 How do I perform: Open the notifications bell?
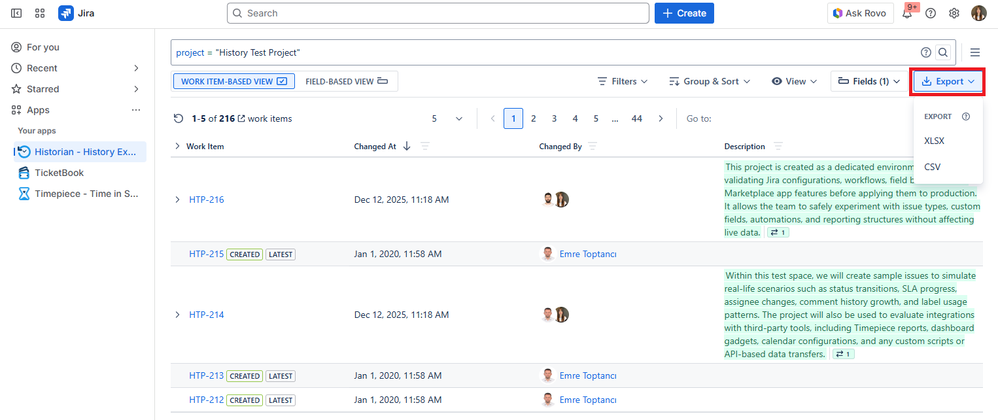(x=907, y=13)
